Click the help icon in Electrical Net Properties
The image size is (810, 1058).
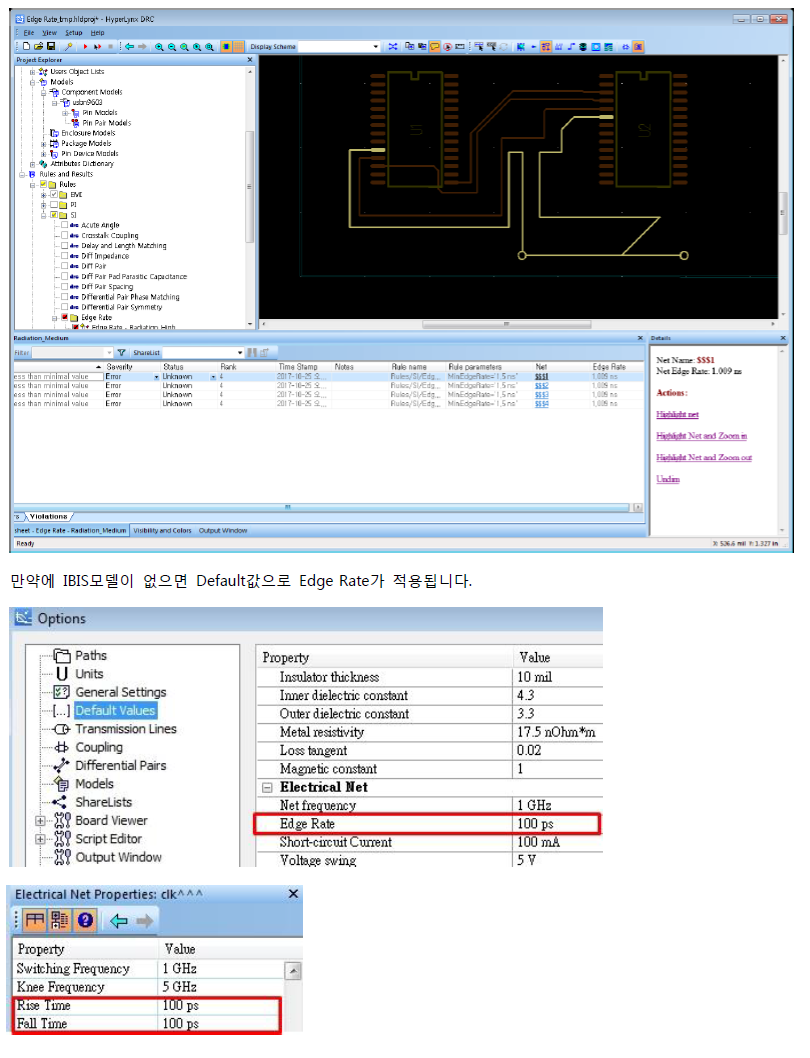(86, 920)
